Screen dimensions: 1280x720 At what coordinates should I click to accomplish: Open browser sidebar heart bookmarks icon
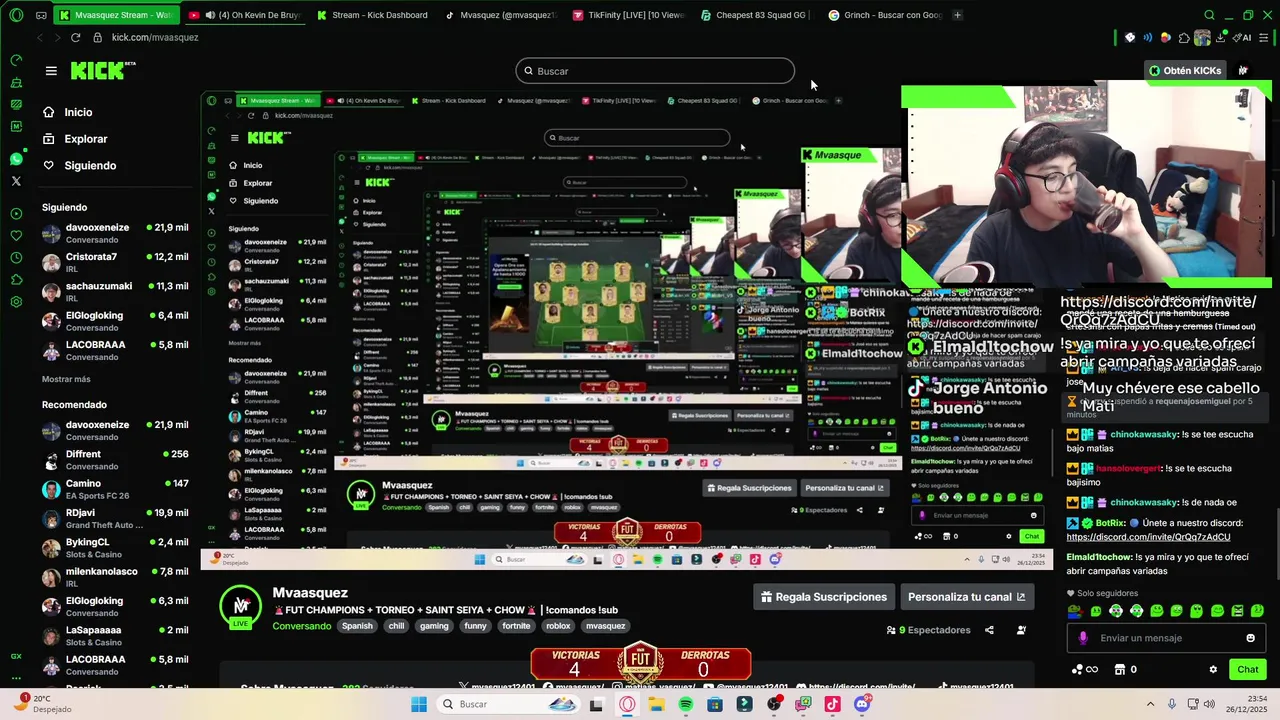pyautogui.click(x=16, y=235)
